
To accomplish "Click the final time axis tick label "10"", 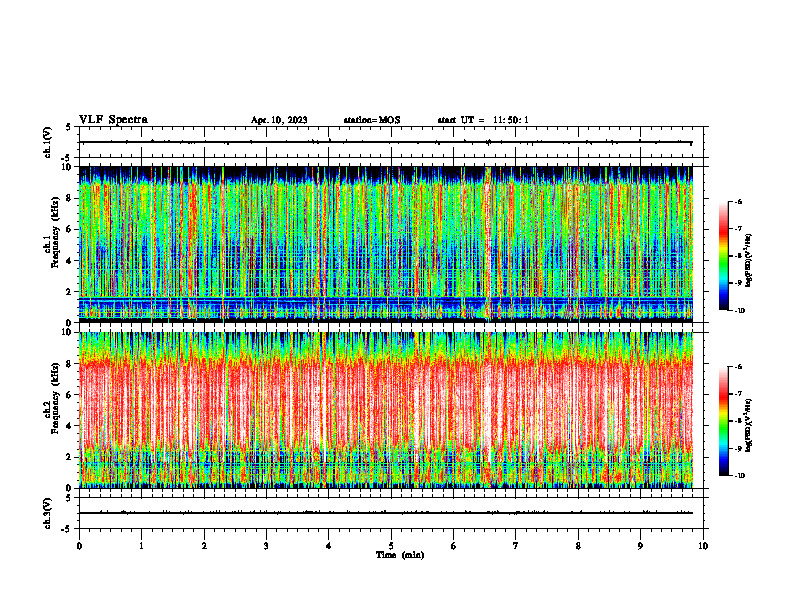I will (703, 546).
